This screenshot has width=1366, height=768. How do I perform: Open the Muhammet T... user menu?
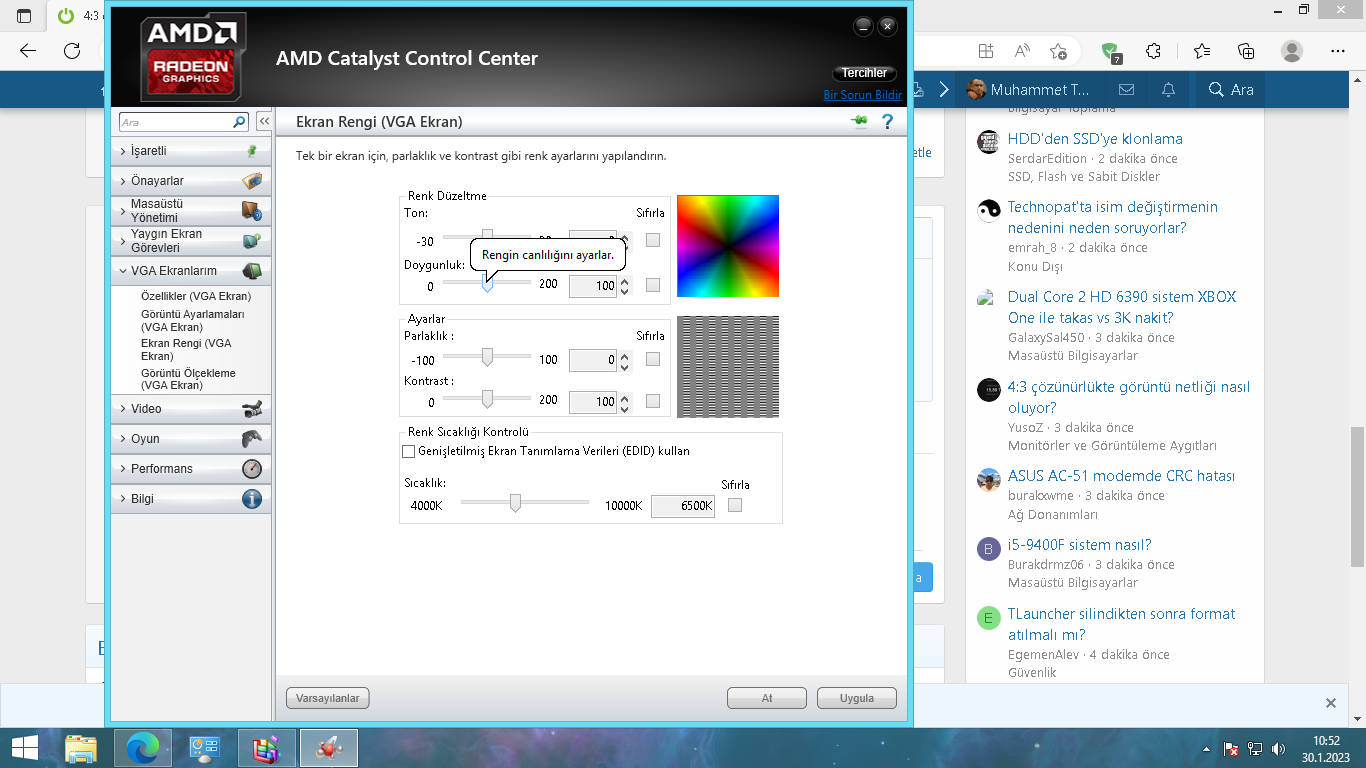(x=1028, y=90)
